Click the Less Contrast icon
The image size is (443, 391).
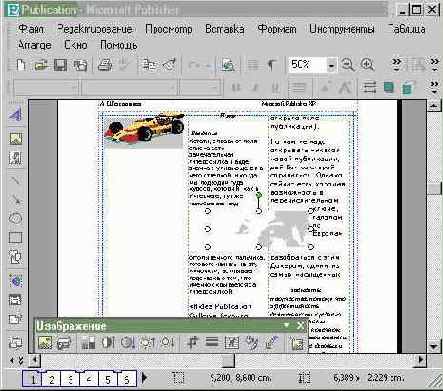[x=127, y=343]
